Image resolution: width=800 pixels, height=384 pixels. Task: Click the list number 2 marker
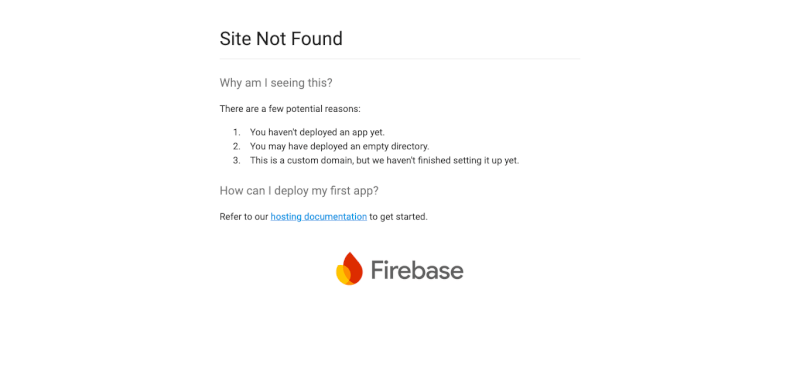236,146
